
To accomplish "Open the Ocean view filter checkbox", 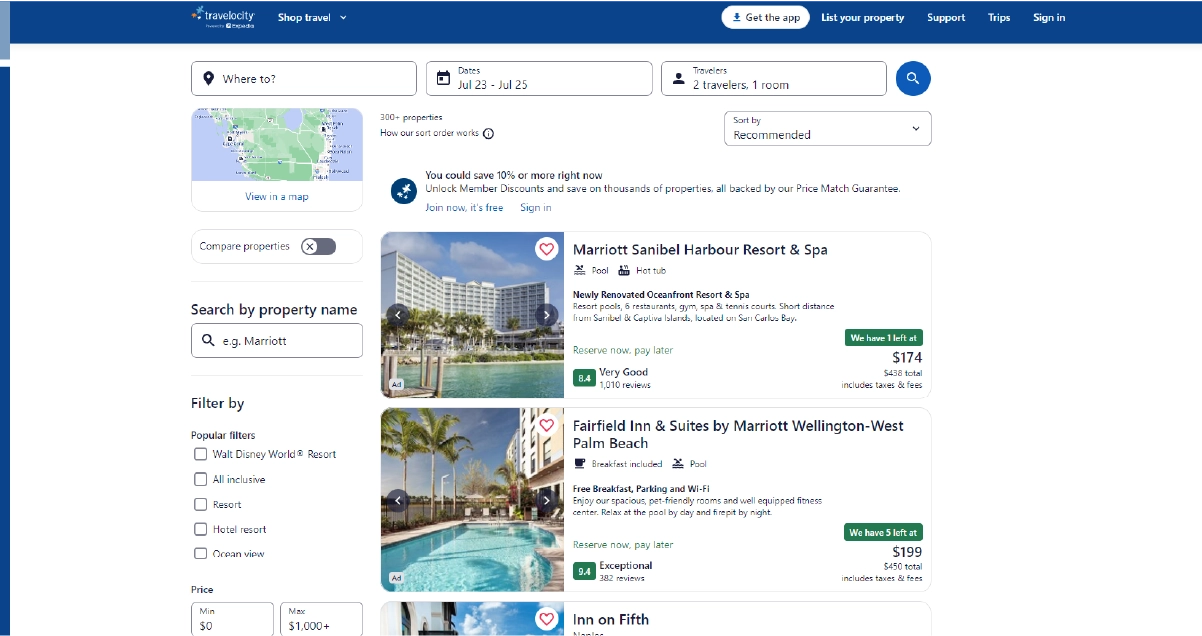I will [200, 553].
